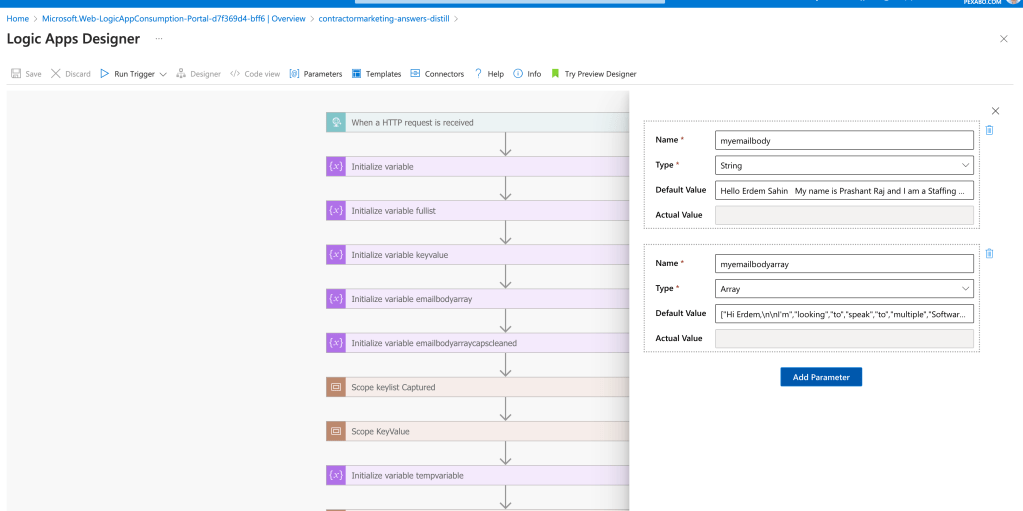Click the Try Preview Designer flag icon
The width and height of the screenshot is (1023, 511).
coord(555,74)
